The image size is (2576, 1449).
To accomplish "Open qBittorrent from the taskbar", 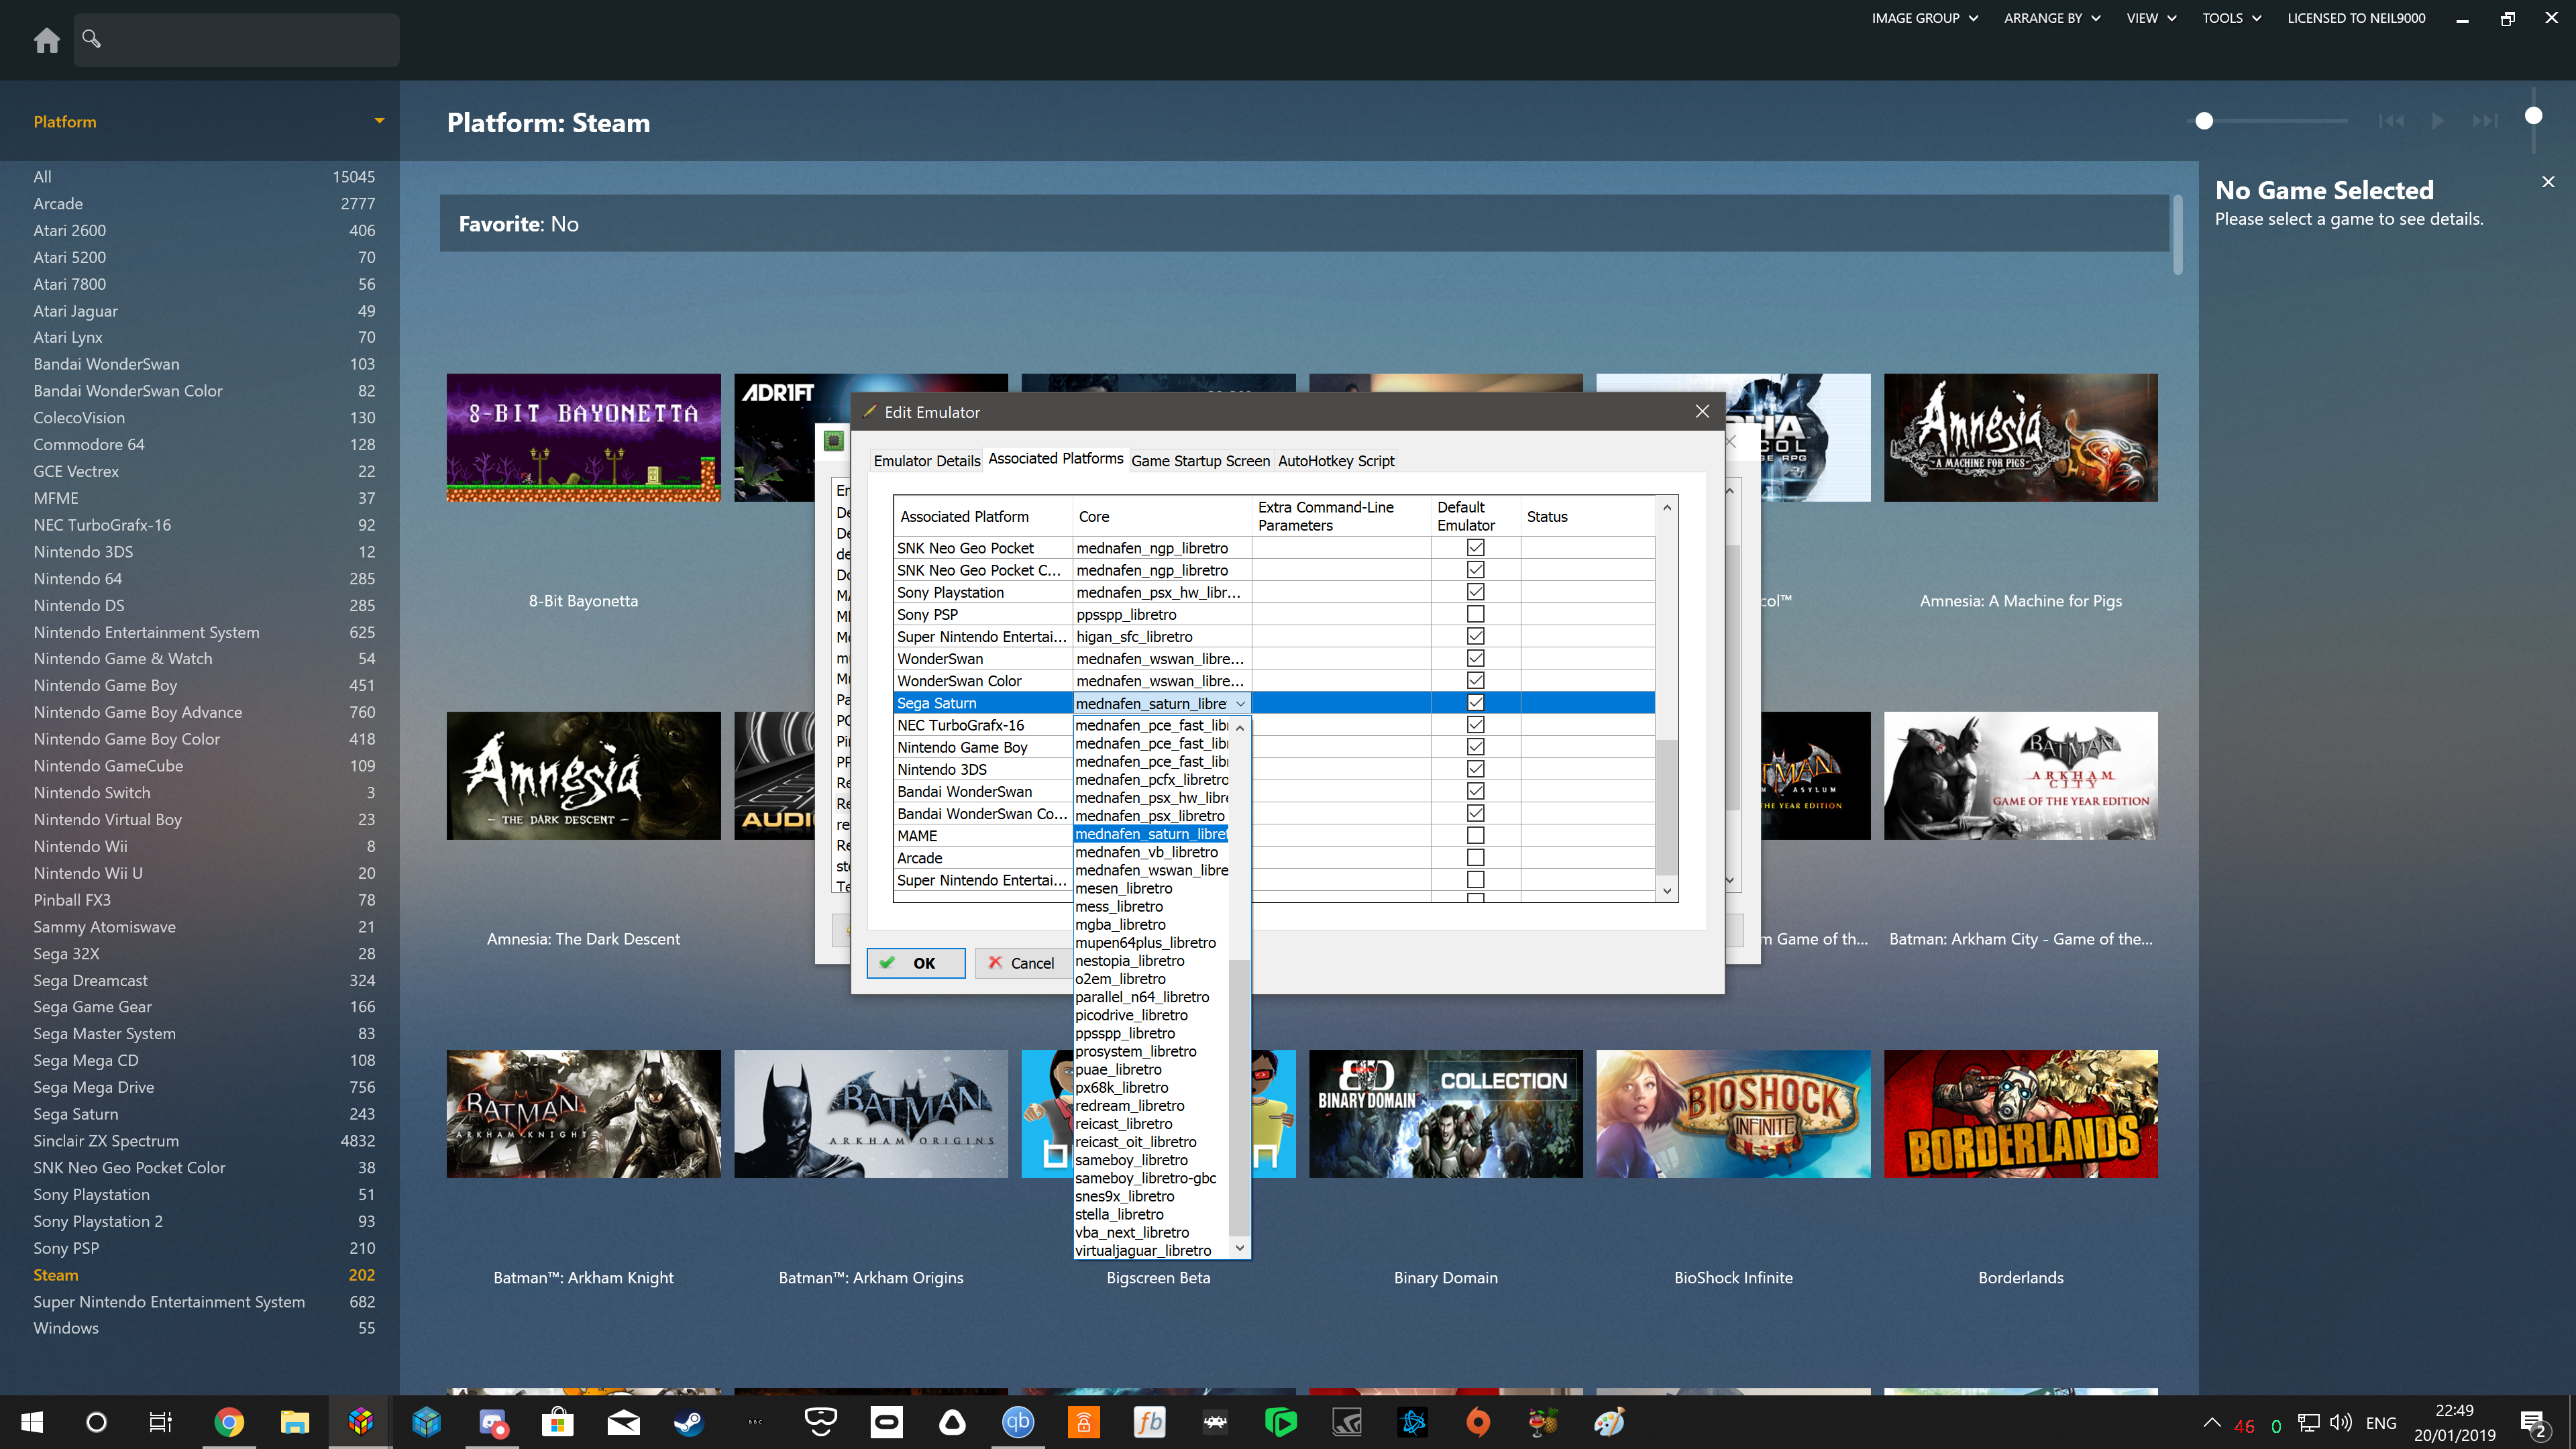I will tap(1018, 1422).
